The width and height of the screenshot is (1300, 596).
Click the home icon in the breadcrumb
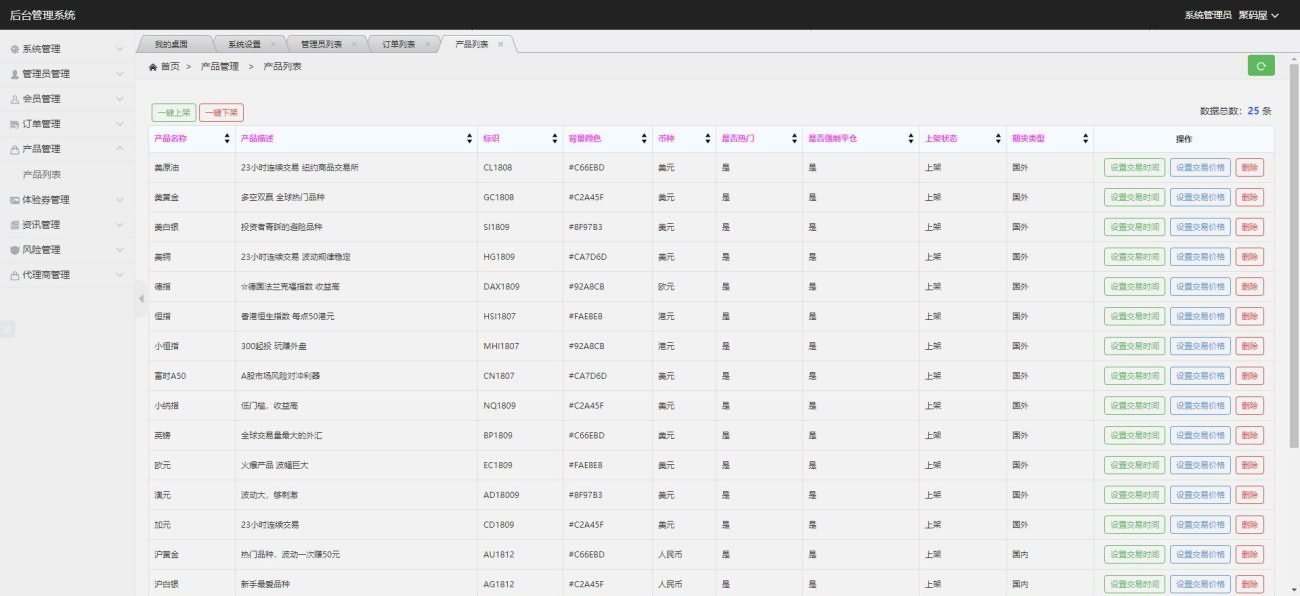point(153,67)
